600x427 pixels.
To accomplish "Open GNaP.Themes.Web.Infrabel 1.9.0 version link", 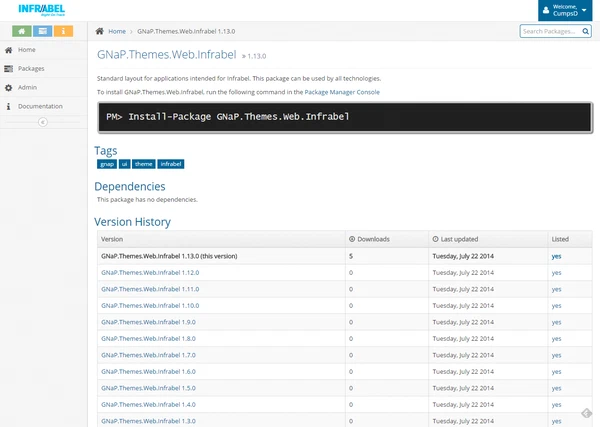I will (148, 322).
